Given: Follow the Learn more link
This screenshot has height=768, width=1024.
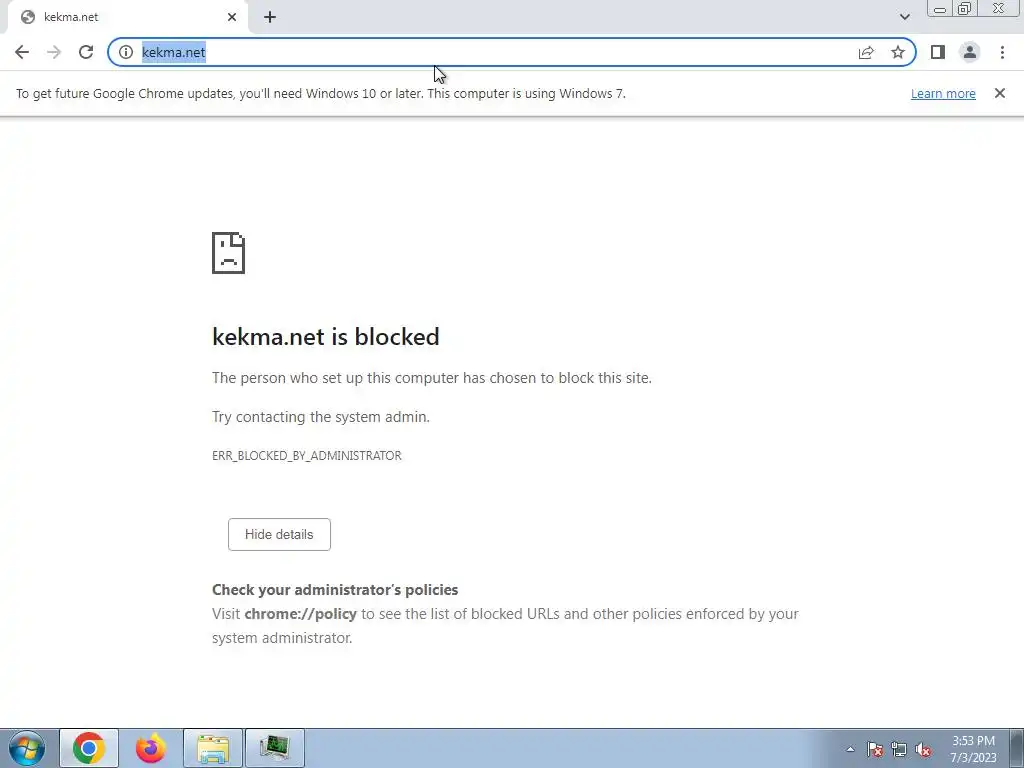Looking at the screenshot, I should tap(943, 93).
